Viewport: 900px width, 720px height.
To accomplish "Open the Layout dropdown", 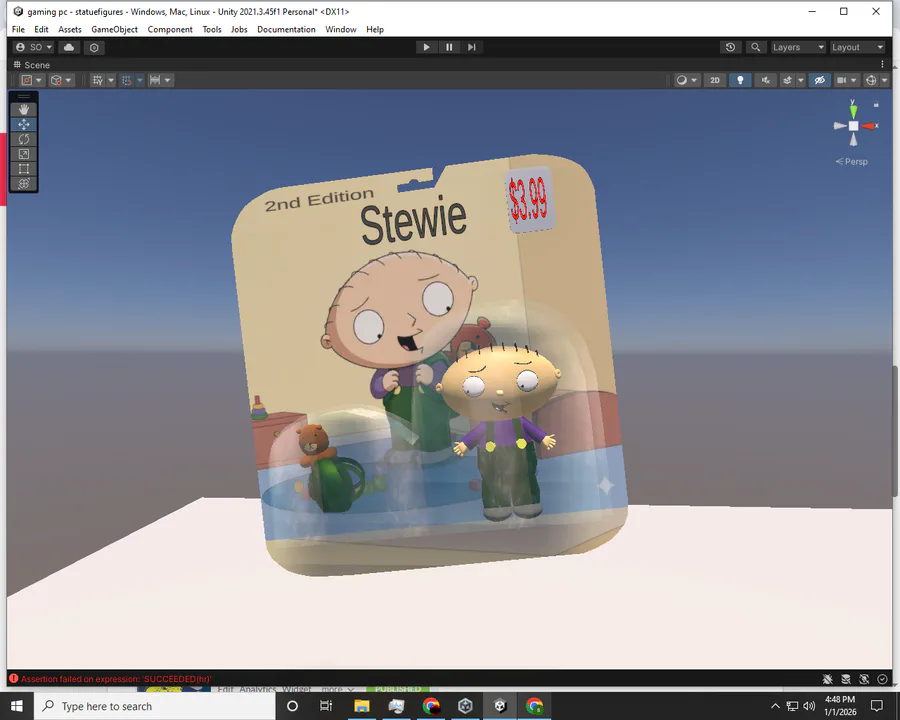I will (858, 47).
